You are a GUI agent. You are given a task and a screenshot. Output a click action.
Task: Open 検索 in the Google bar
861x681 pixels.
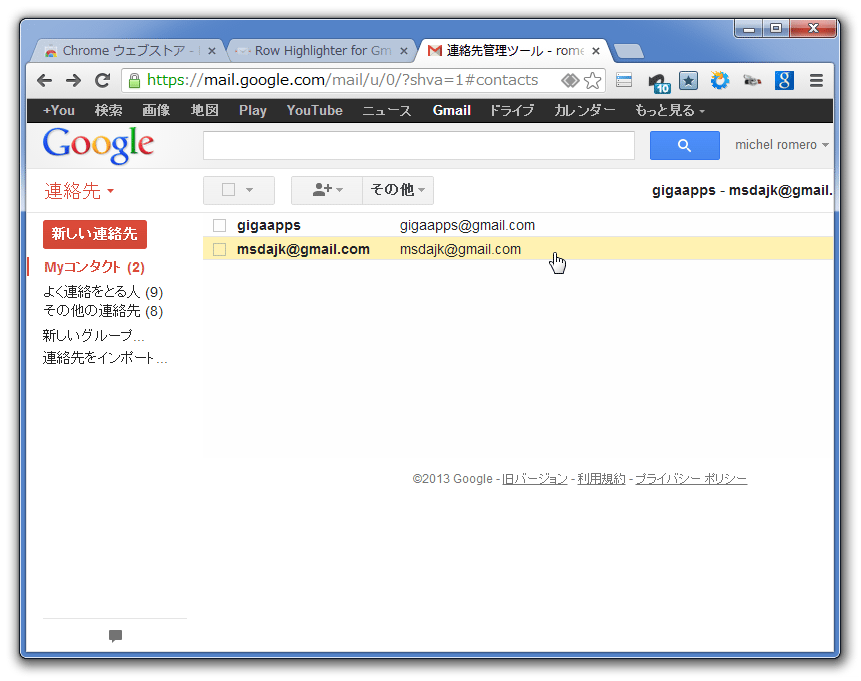point(108,110)
